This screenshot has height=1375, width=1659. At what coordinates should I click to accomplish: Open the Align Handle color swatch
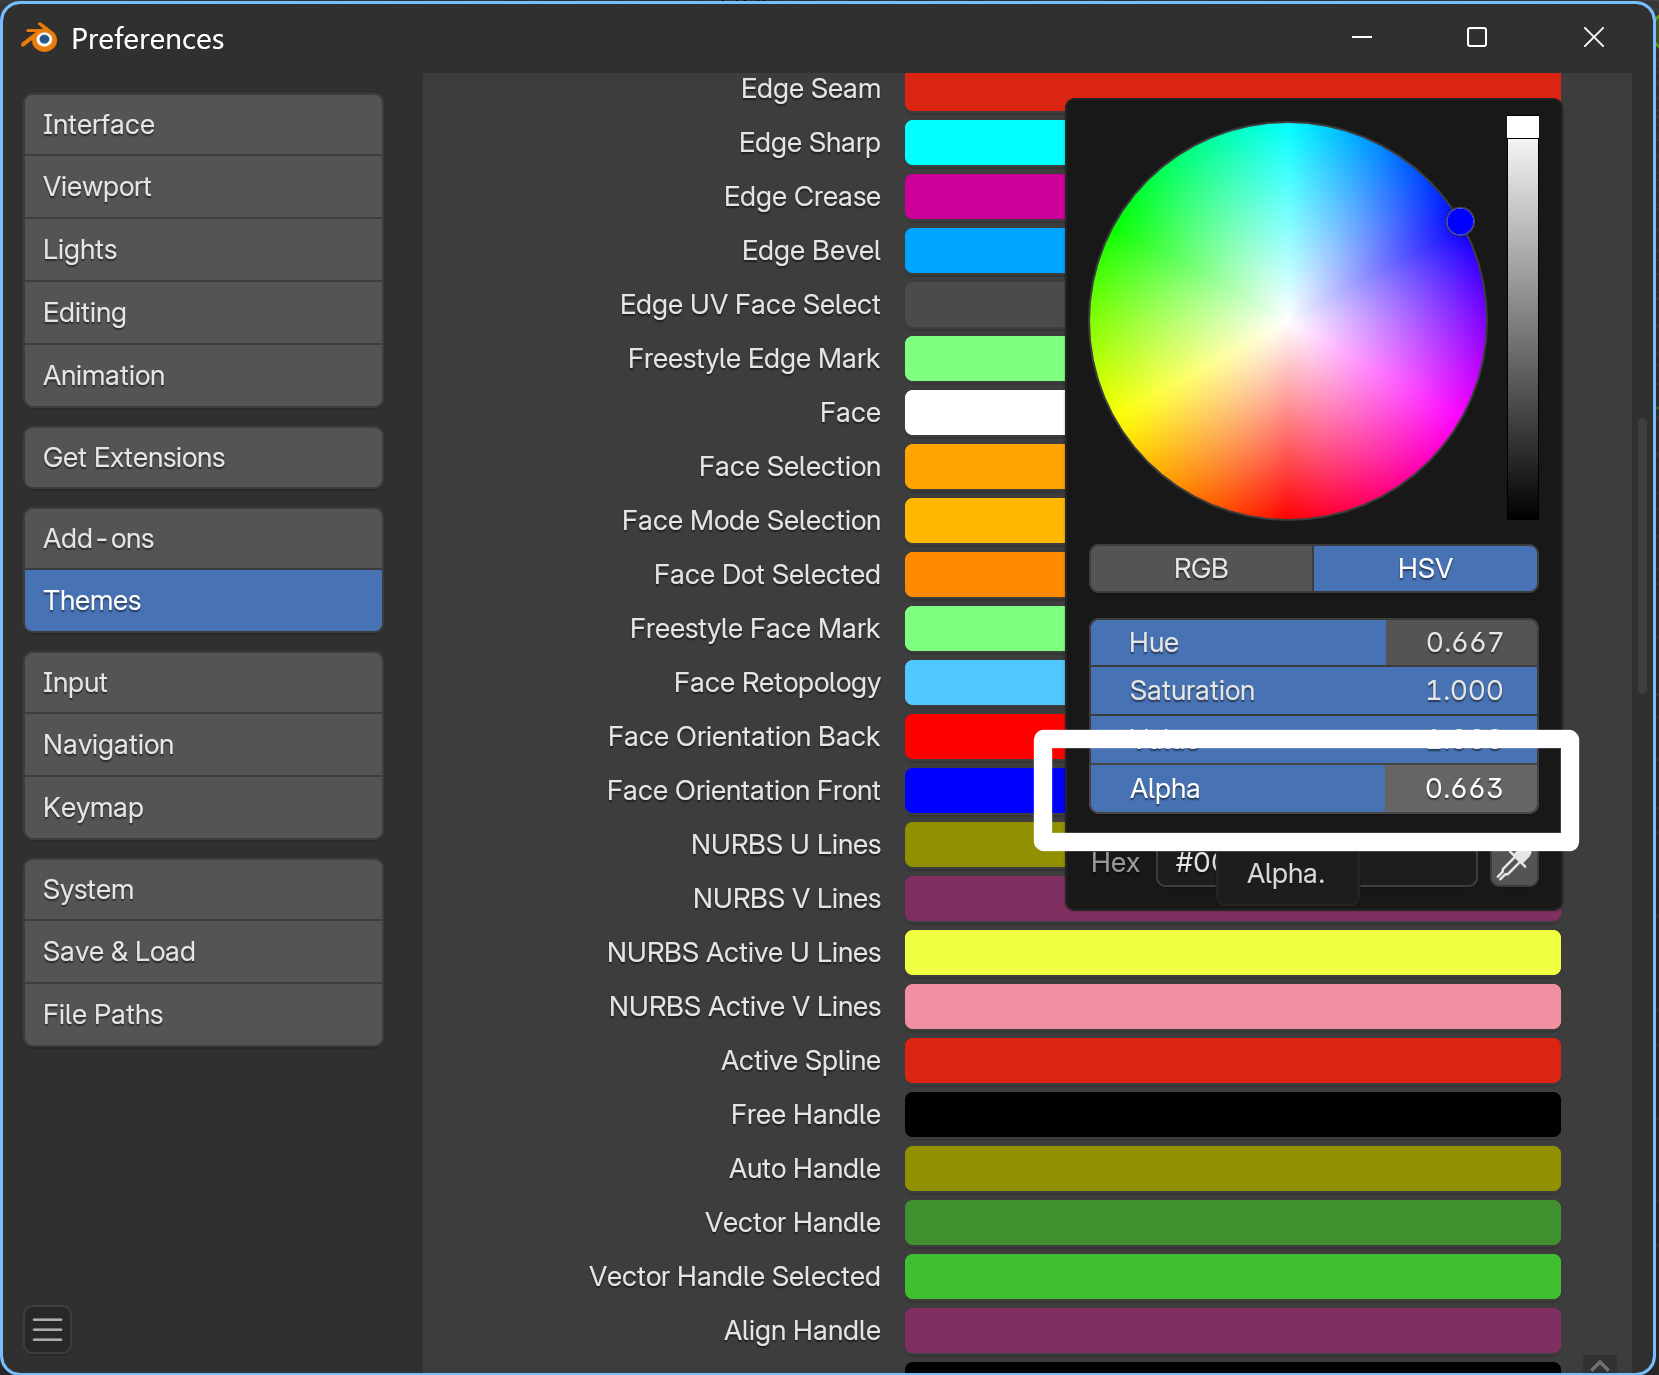click(x=1233, y=1330)
